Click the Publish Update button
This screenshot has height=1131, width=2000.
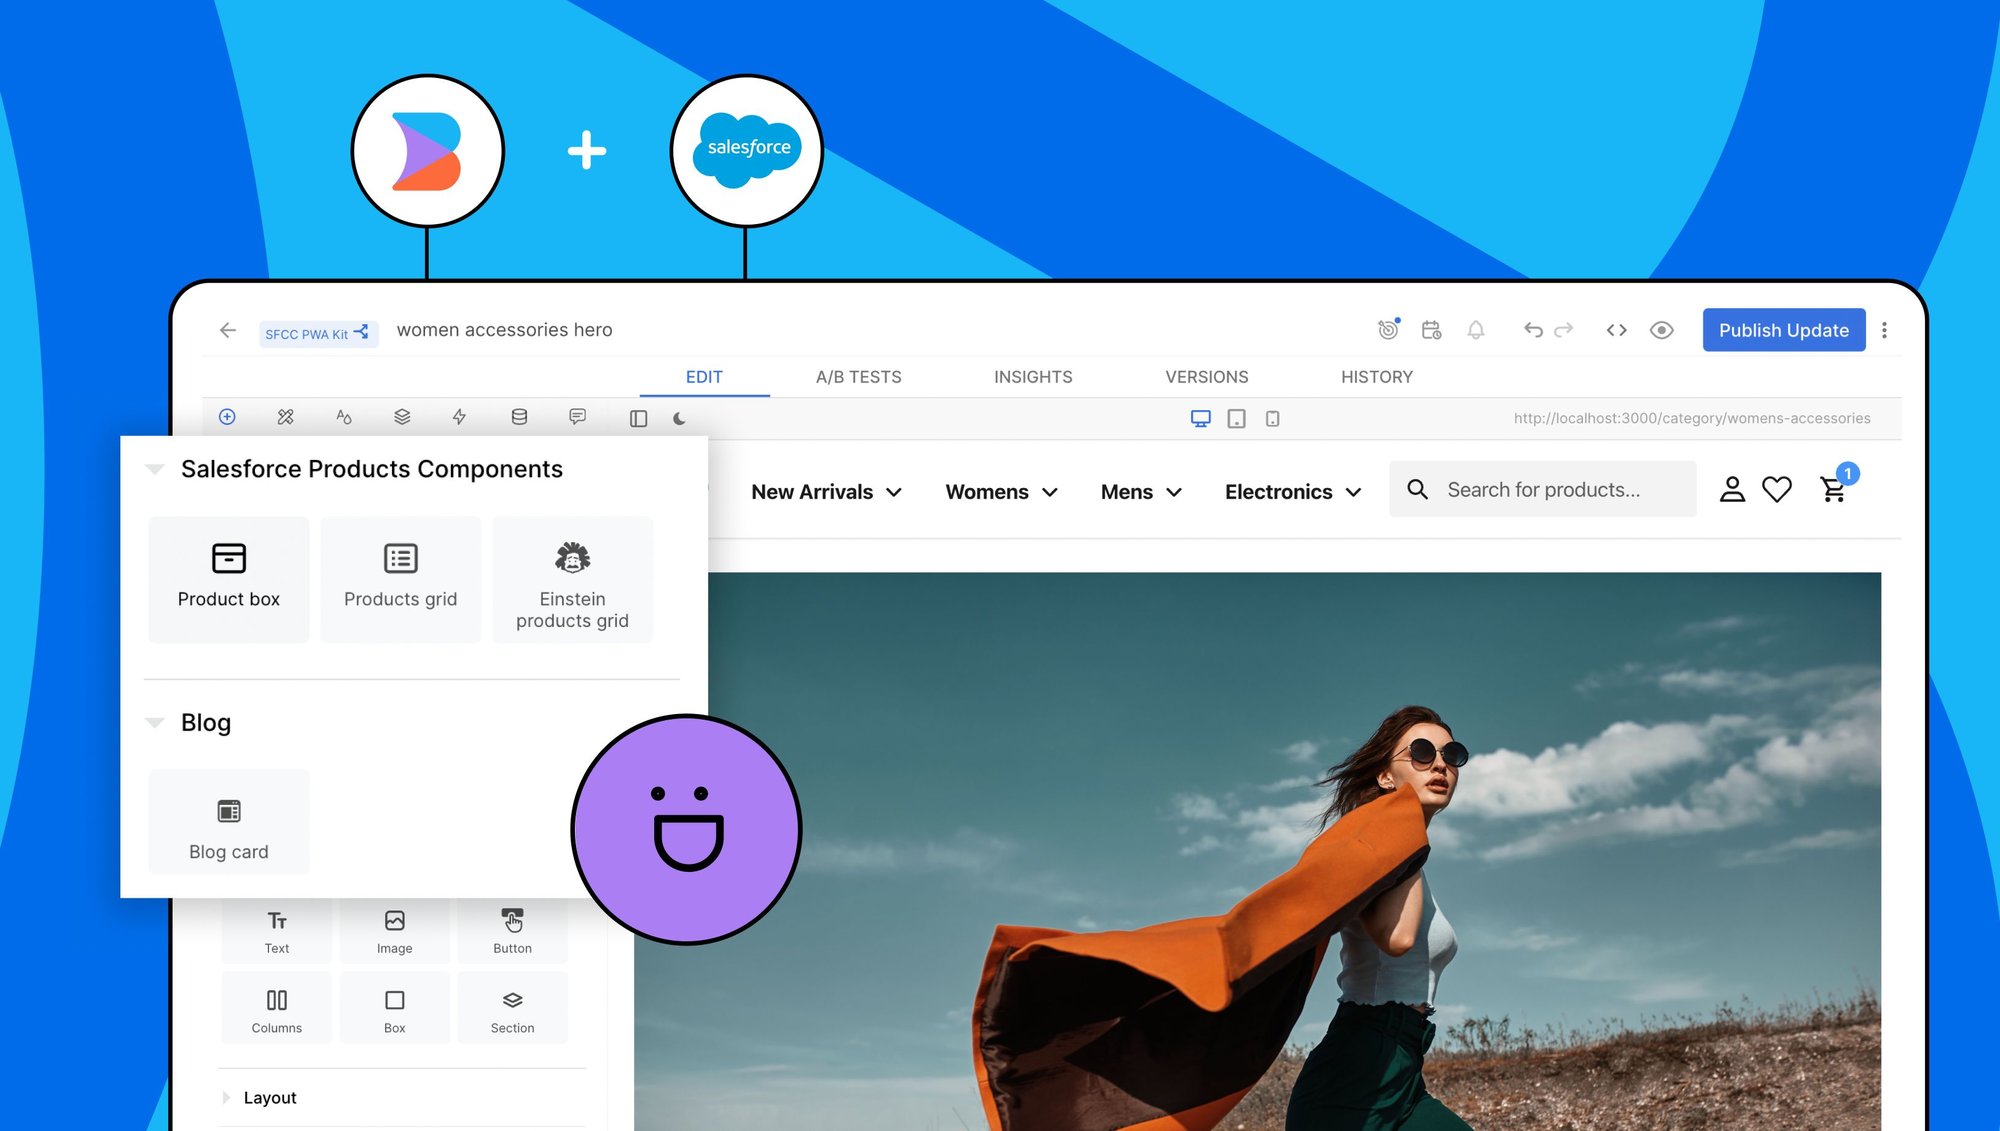click(1784, 330)
